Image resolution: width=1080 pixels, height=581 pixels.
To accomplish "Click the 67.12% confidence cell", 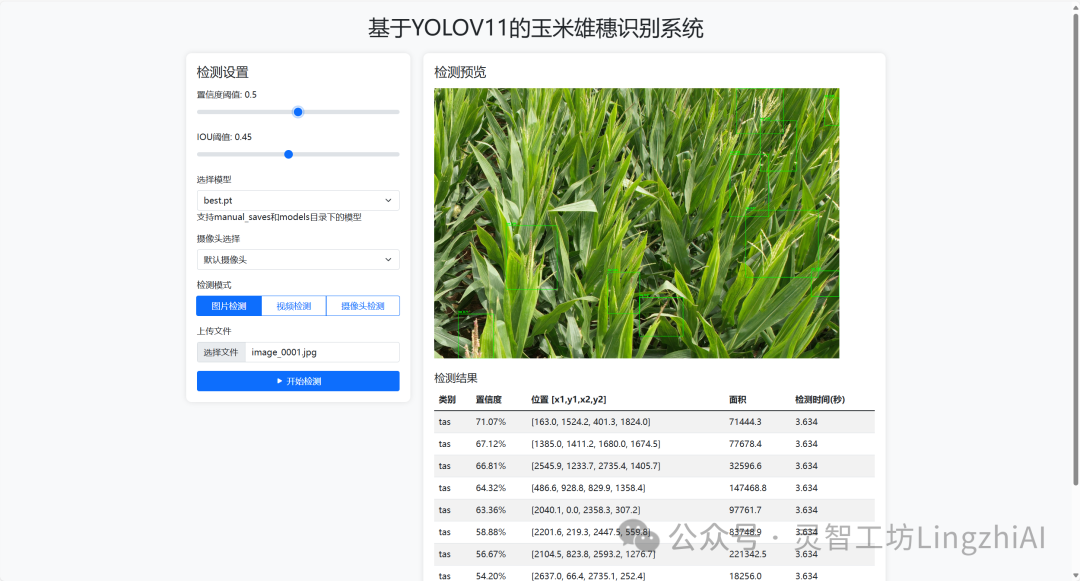I will (490, 443).
